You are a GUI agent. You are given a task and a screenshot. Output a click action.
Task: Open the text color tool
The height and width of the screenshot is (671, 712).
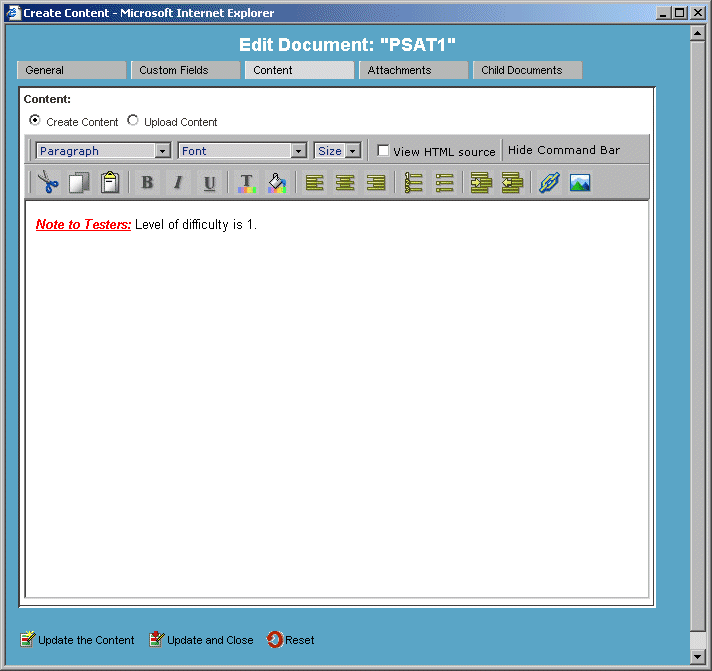(247, 183)
